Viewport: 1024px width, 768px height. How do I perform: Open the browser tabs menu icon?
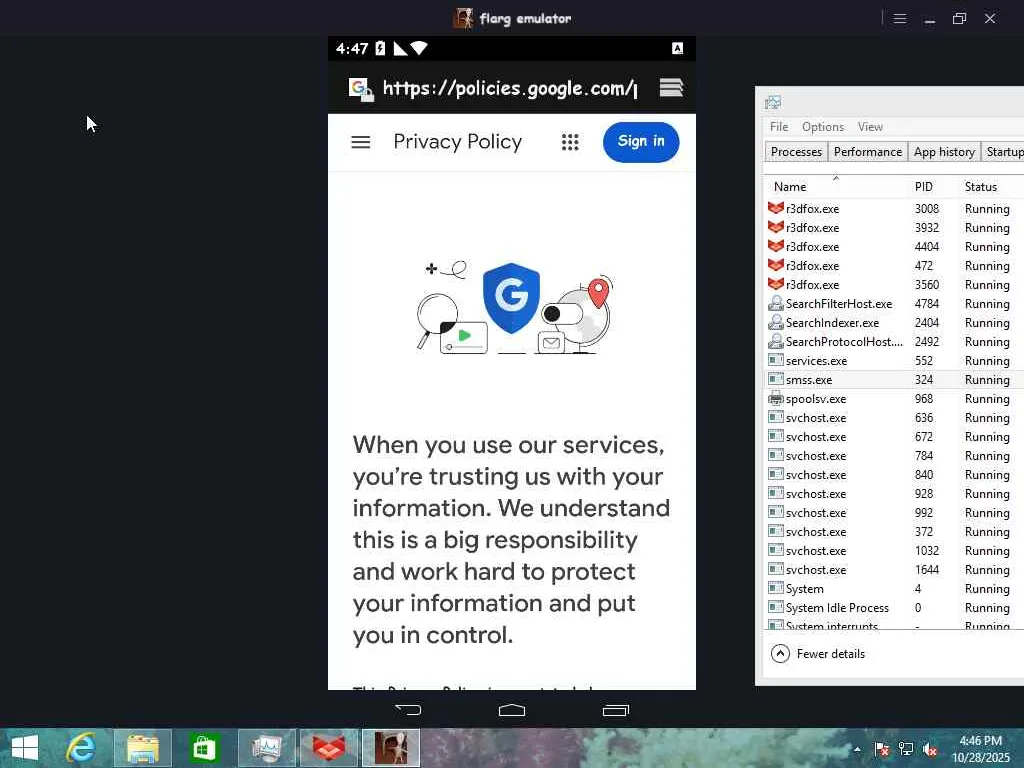[x=671, y=88]
